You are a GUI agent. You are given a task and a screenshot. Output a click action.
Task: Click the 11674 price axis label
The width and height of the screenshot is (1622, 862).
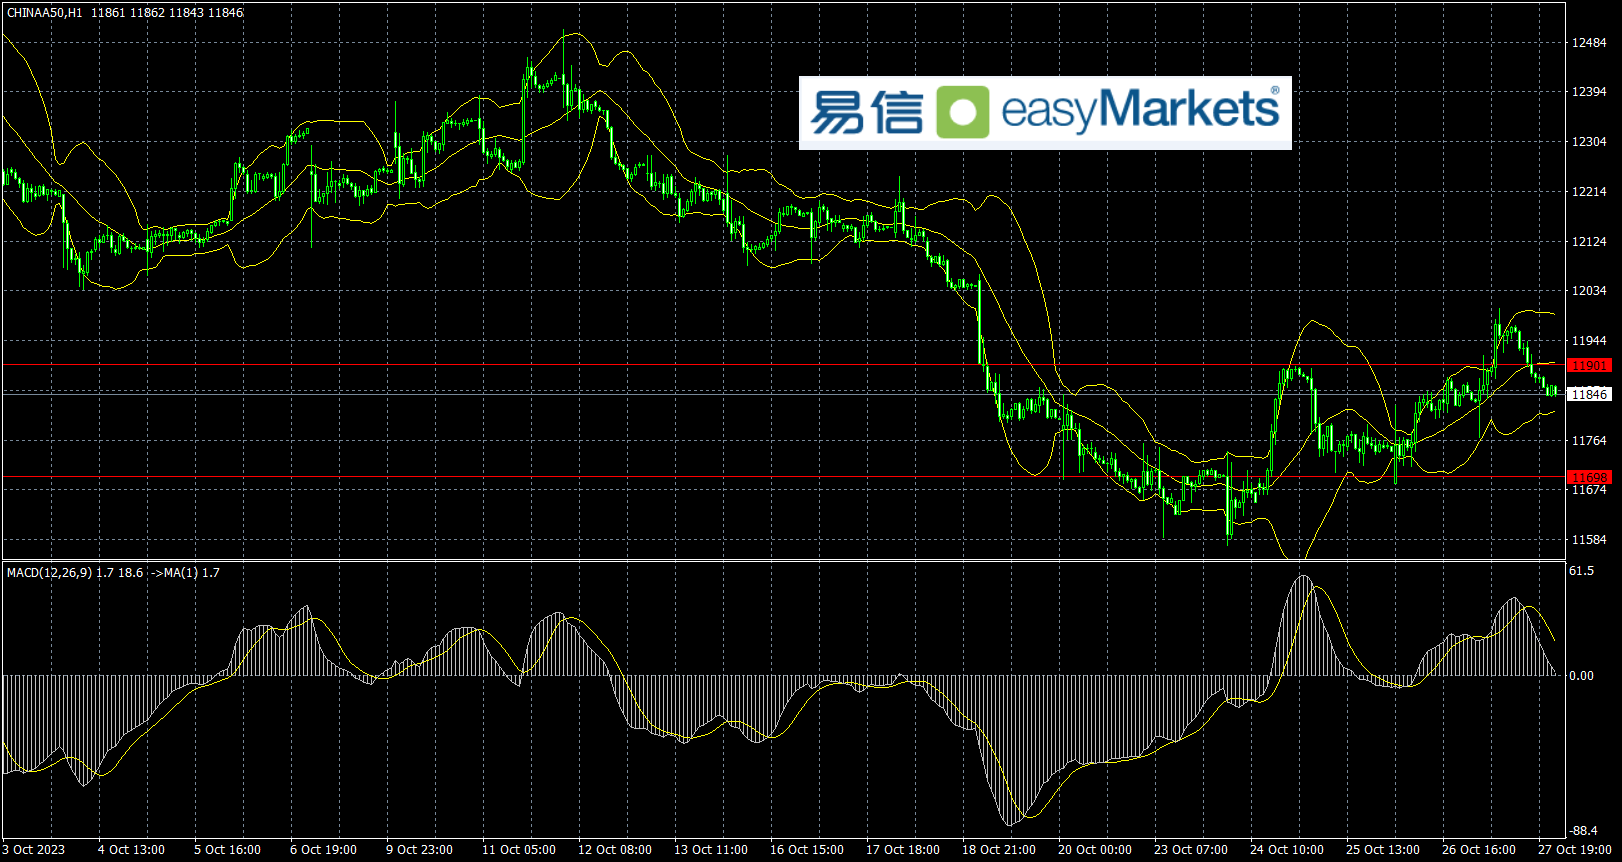[1589, 490]
